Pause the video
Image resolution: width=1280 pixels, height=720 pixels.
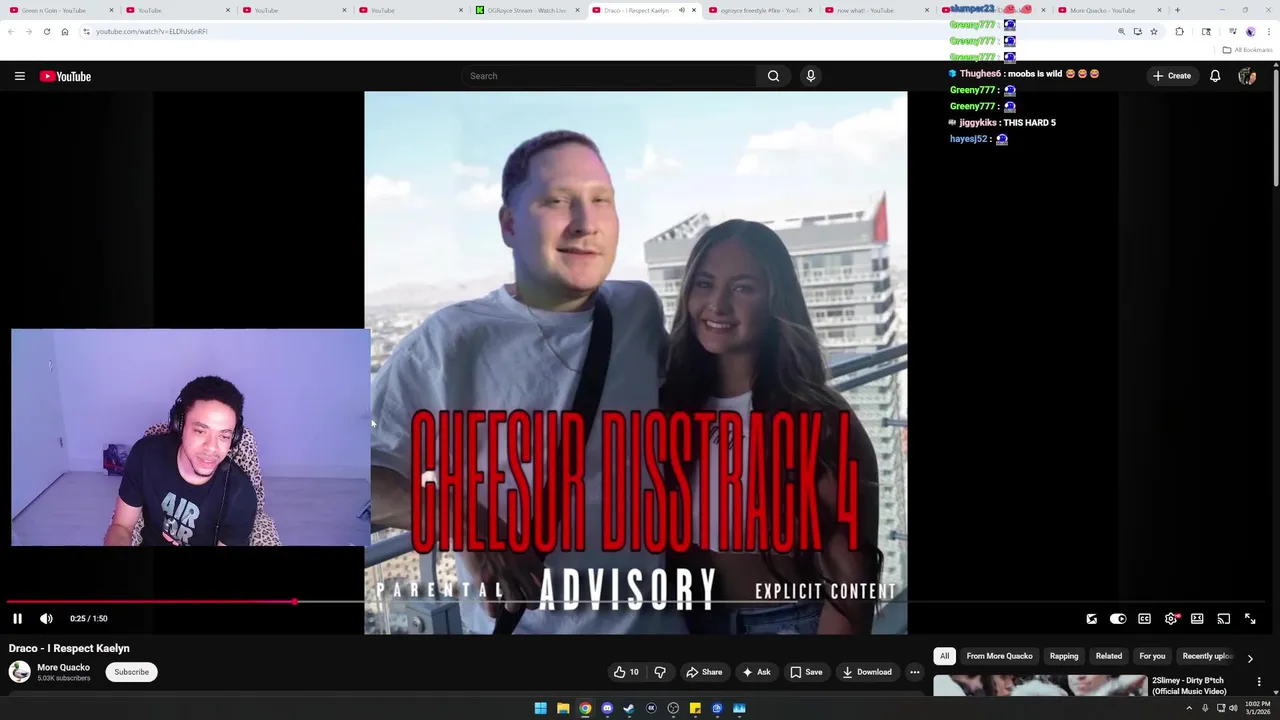click(x=17, y=619)
